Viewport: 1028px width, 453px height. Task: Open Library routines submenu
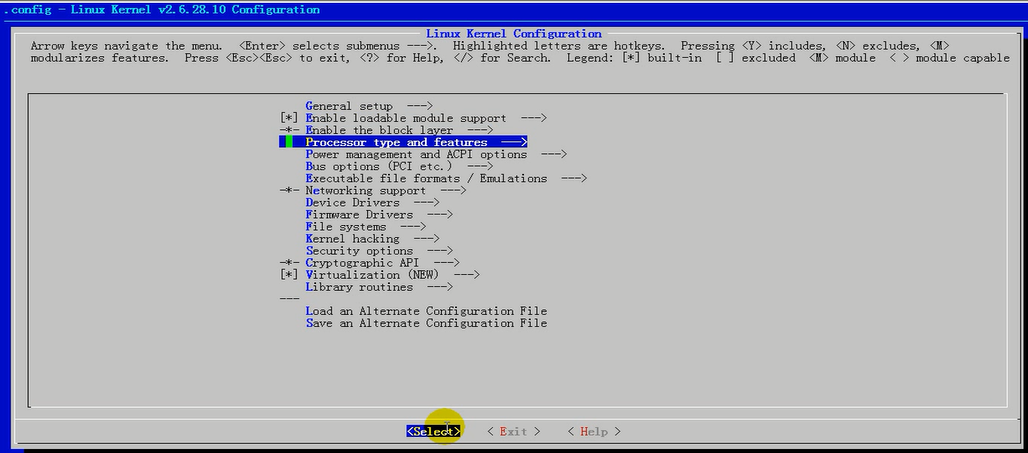pos(379,287)
